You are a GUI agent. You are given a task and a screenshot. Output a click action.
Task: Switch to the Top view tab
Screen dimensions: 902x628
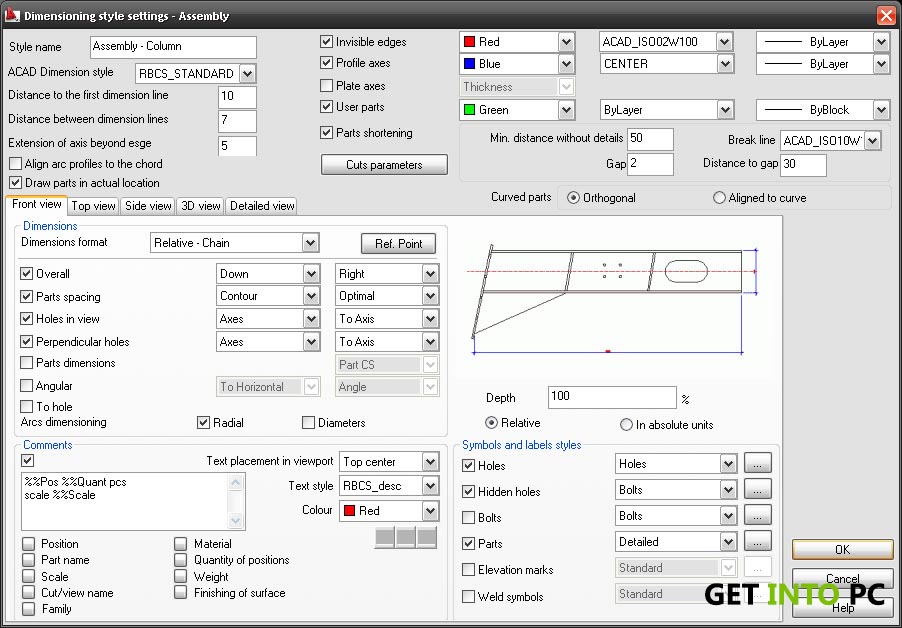[x=94, y=206]
